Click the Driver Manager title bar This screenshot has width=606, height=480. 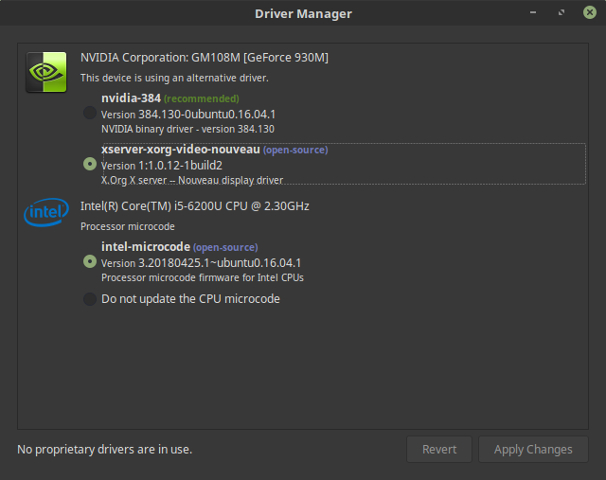303,13
